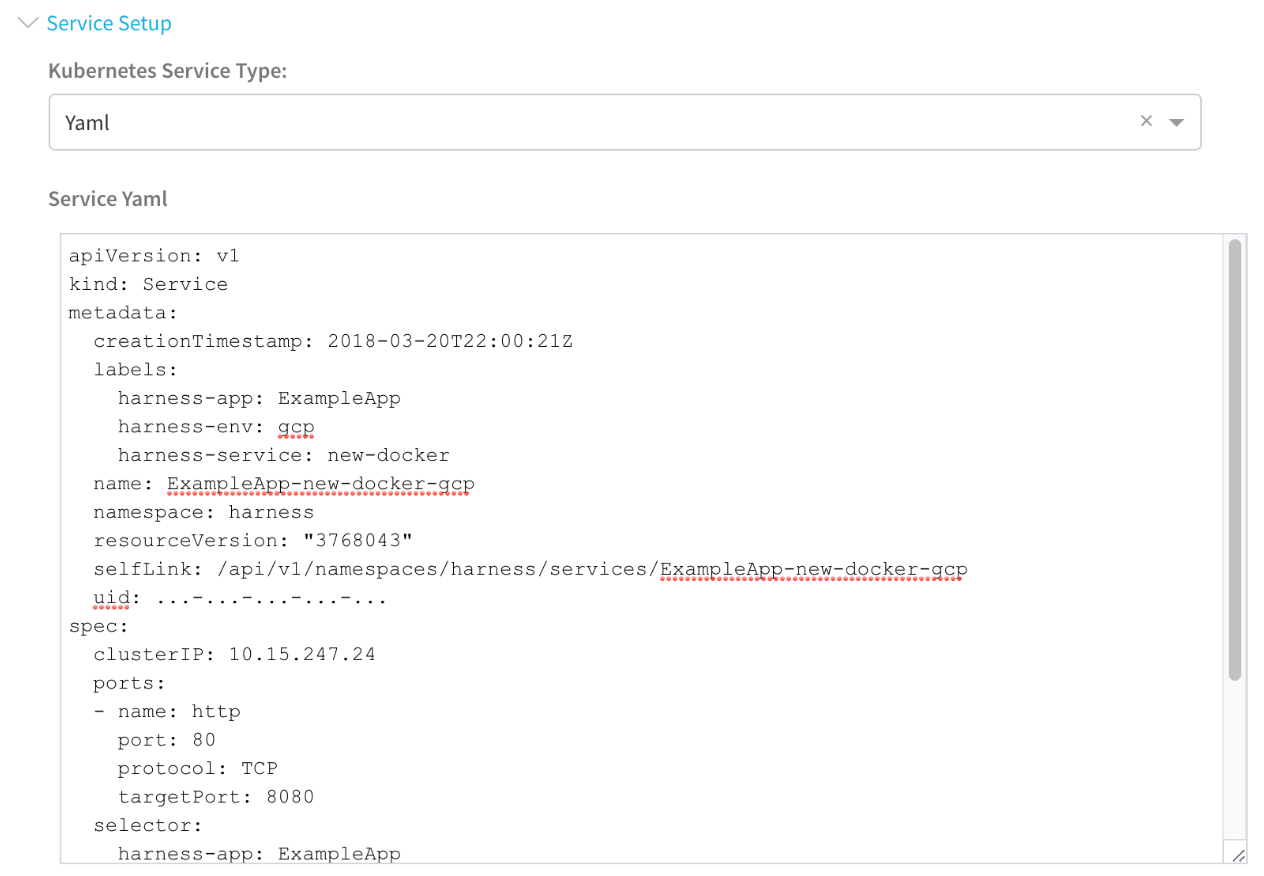Collapse the Service Setup section chevron
Image resolution: width=1264 pixels, height=876 pixels.
28,22
